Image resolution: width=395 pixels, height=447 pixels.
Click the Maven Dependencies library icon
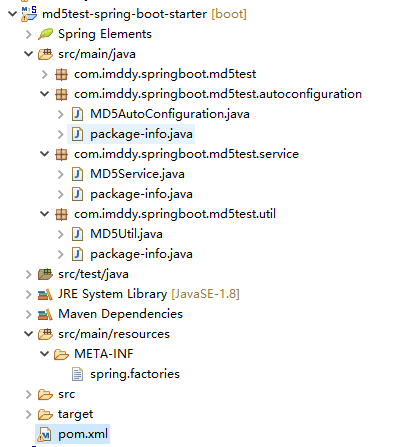pos(45,314)
